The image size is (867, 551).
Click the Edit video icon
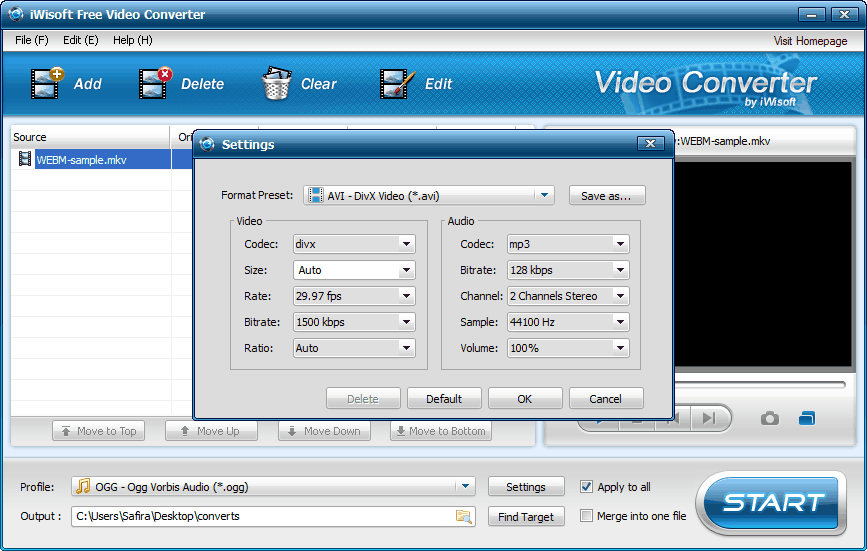point(397,83)
